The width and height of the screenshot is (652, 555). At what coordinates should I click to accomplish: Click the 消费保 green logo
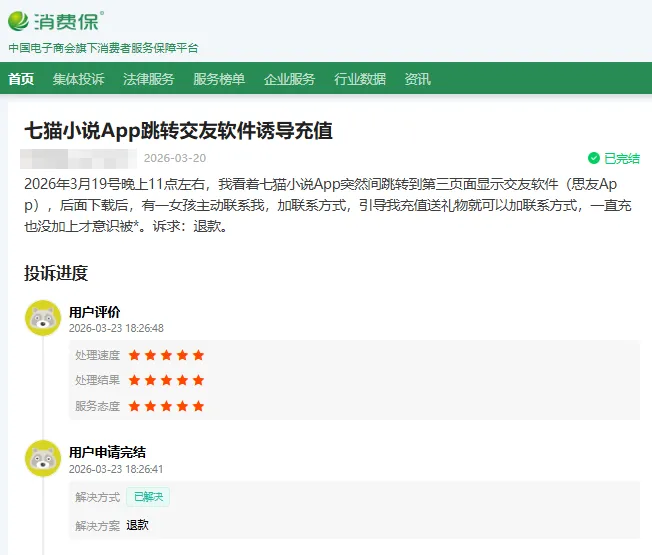coord(56,21)
